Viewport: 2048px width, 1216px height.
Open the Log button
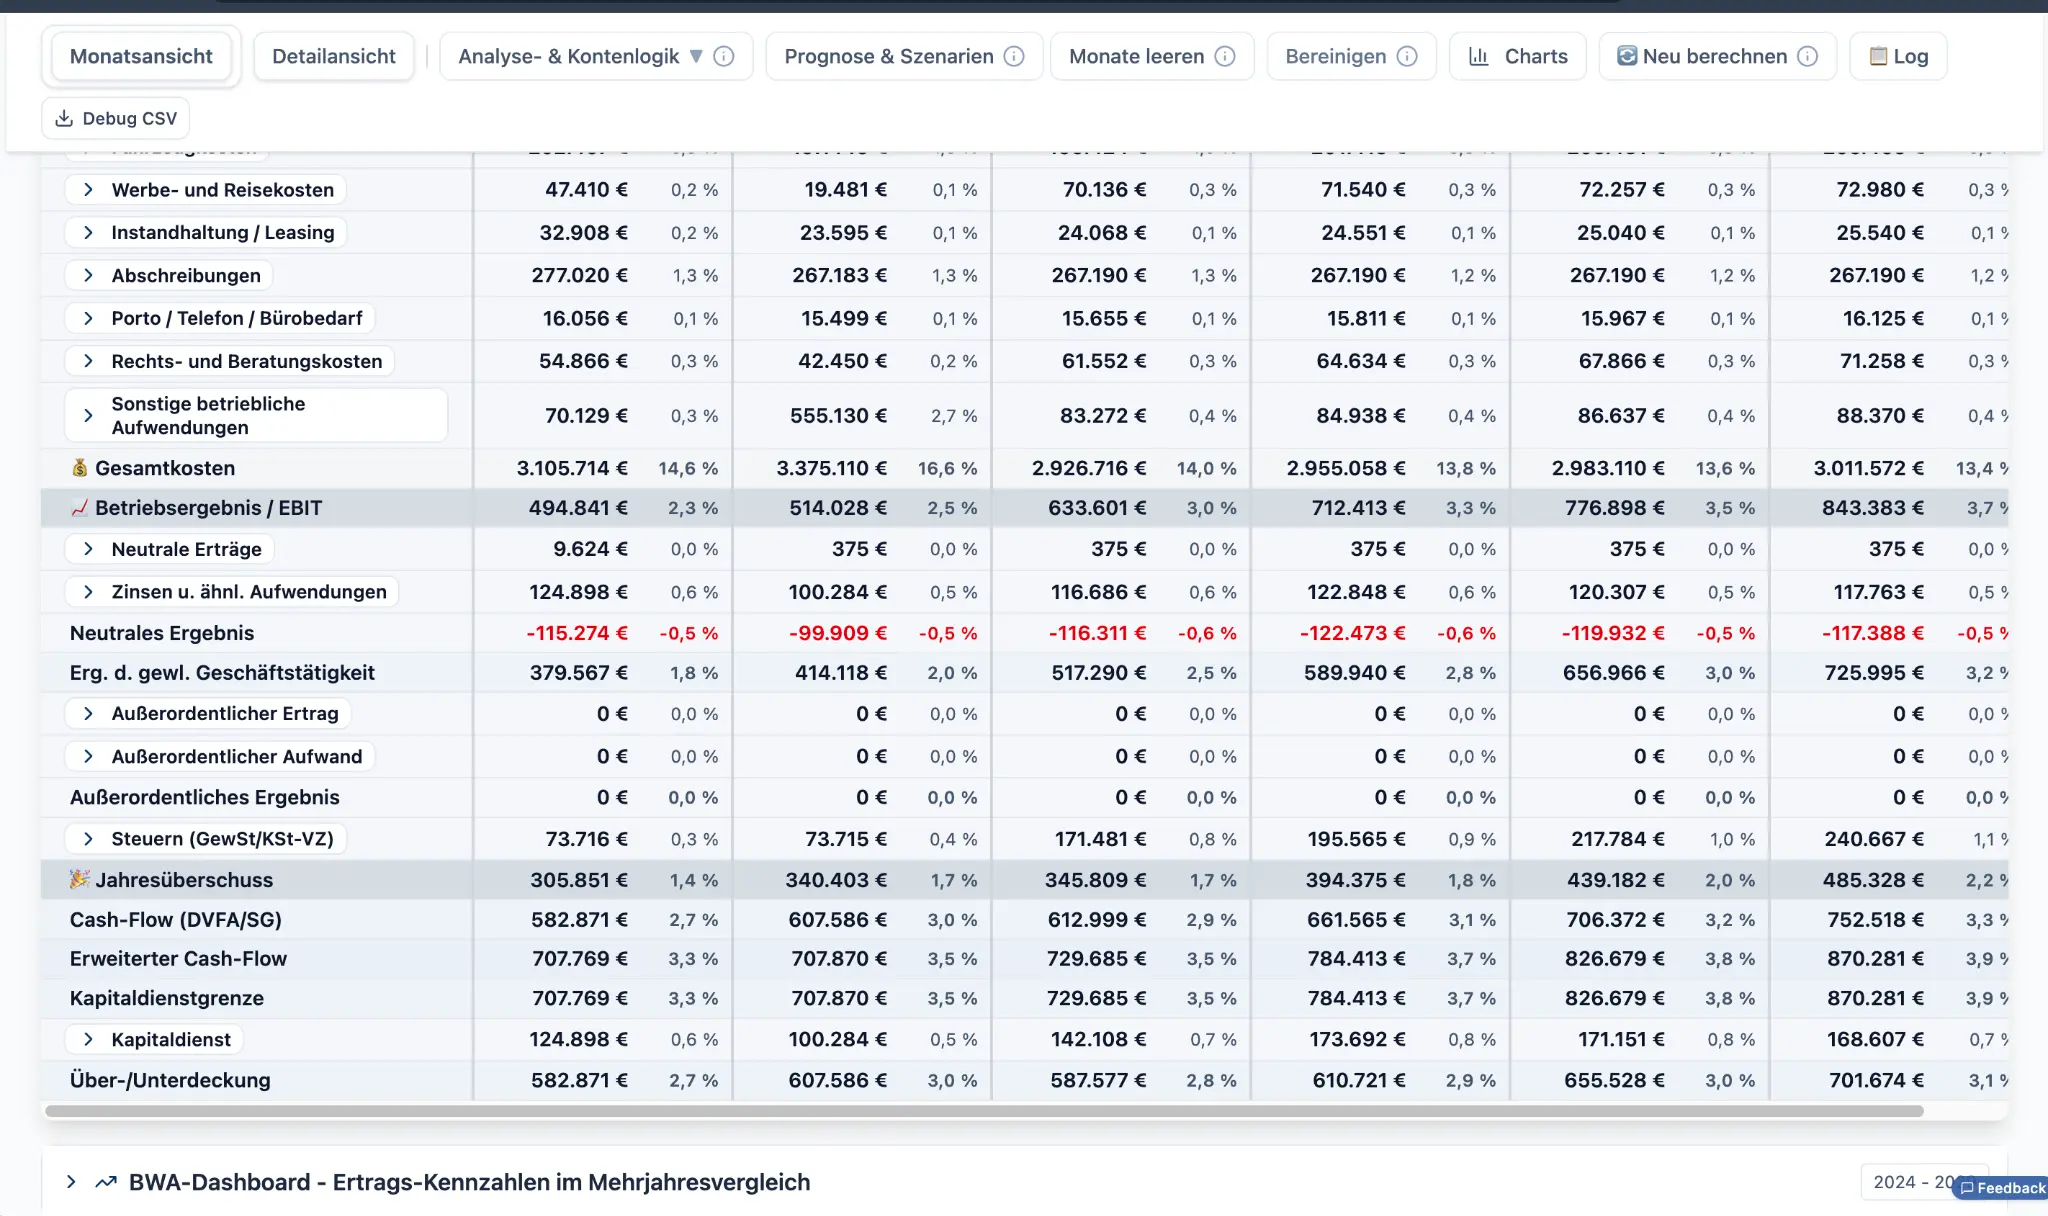coord(1898,56)
